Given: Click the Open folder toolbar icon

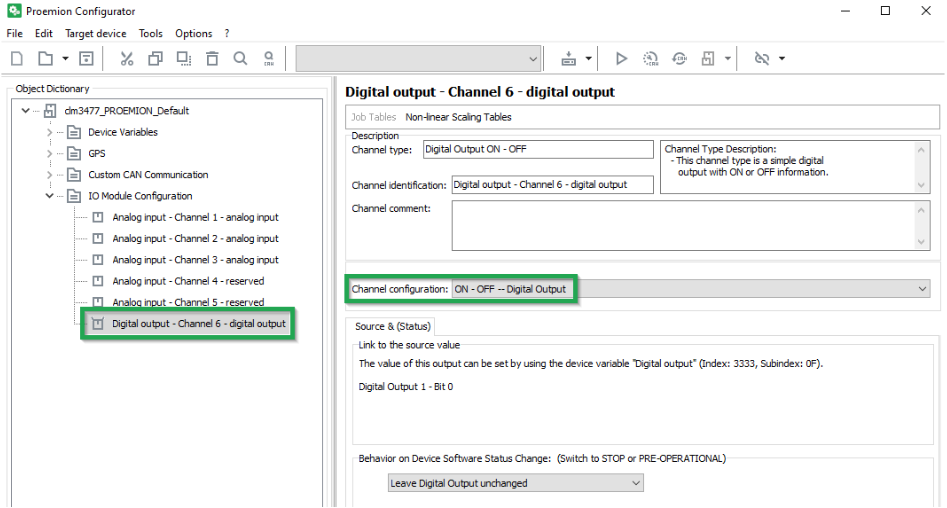Looking at the screenshot, I should click(45, 59).
